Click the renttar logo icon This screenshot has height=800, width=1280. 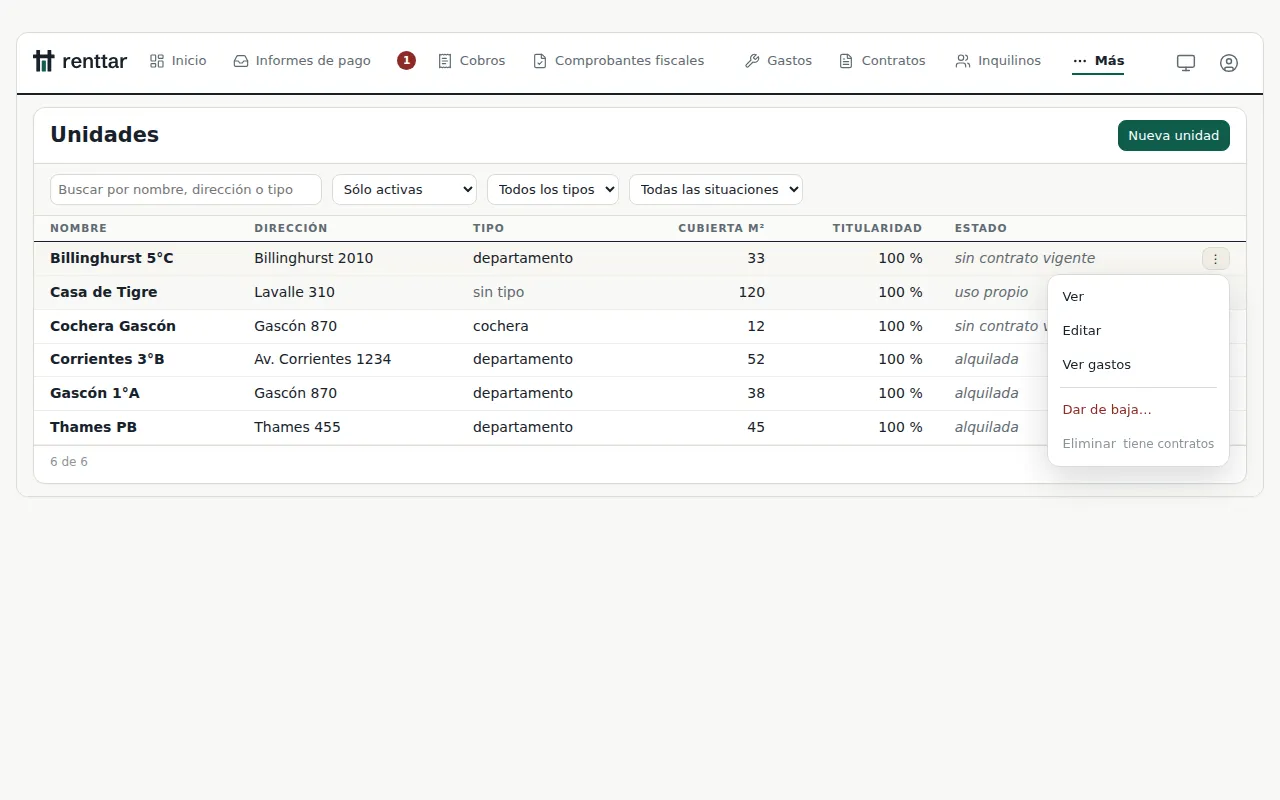(43, 61)
